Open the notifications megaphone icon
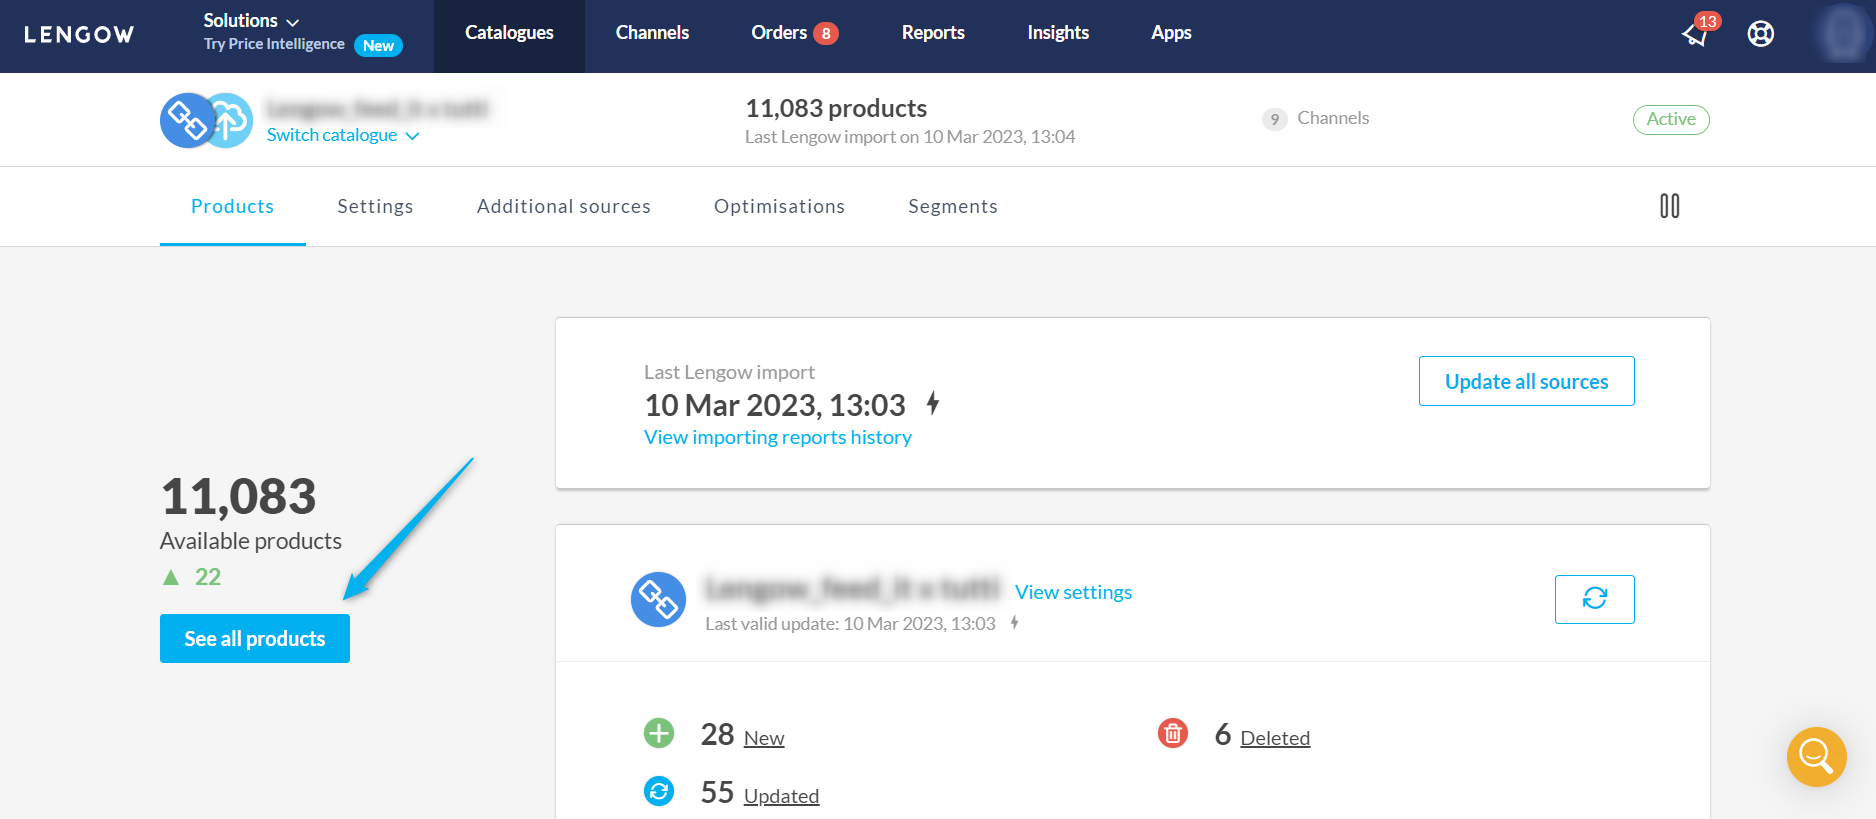This screenshot has width=1876, height=819. (x=1696, y=34)
